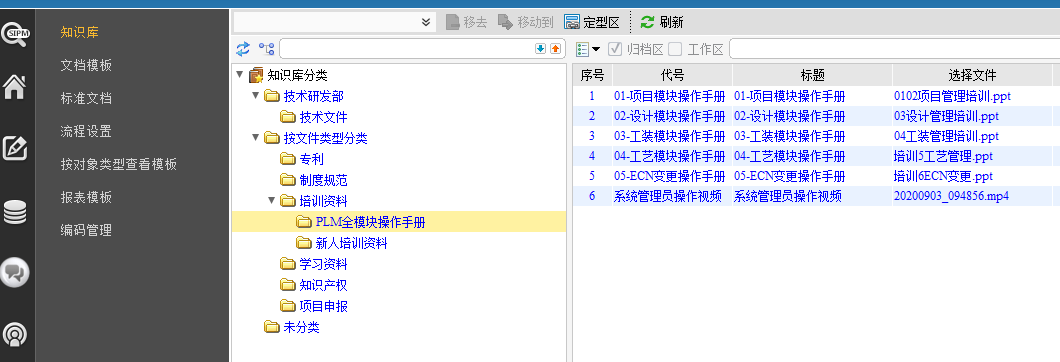Click 05-ECN变更操作手册 in 代号 column

669,177
